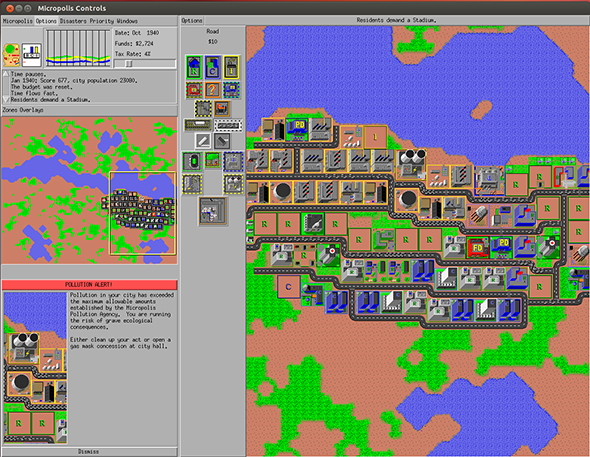Image resolution: width=590 pixels, height=457 pixels.
Task: Click the empty C commercial zone on map
Action: pyautogui.click(x=289, y=287)
